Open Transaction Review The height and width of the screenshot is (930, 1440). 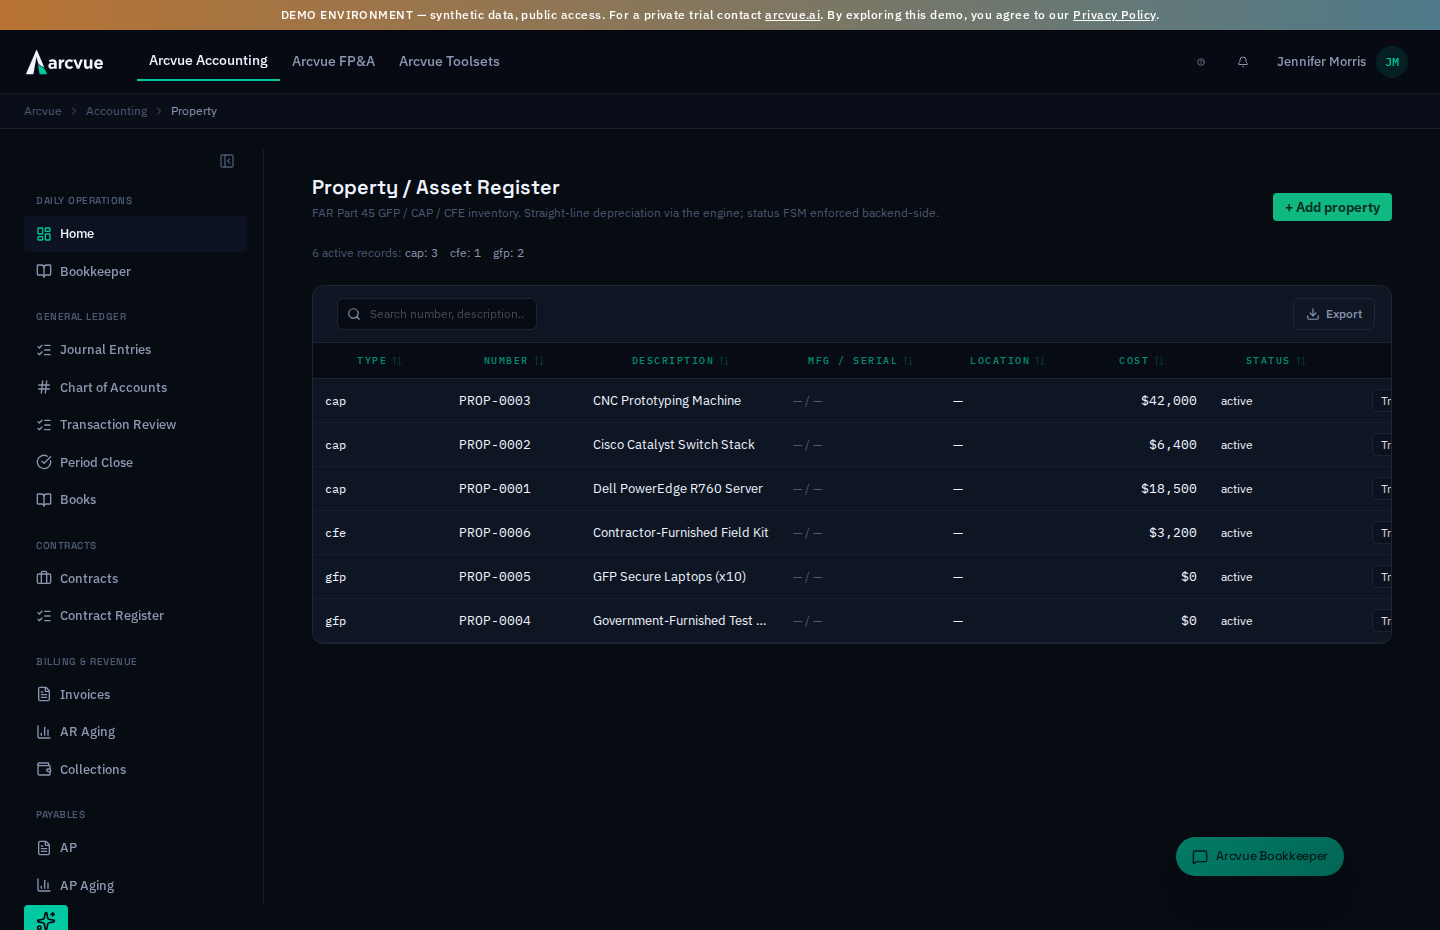click(x=135, y=425)
